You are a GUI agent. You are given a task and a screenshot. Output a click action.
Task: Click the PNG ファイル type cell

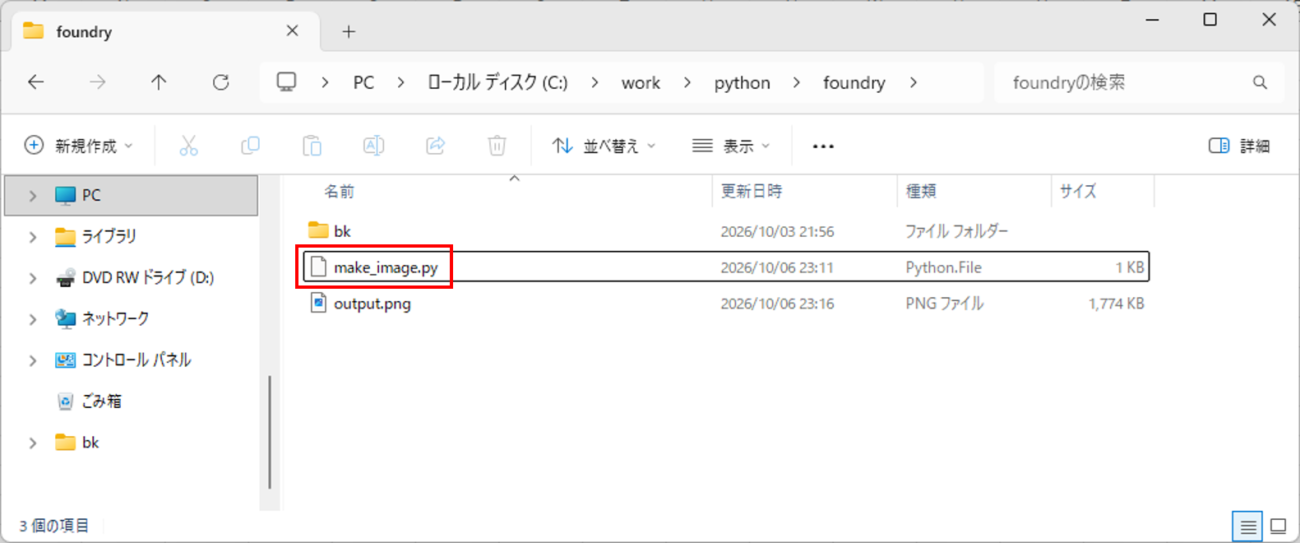pyautogui.click(x=944, y=303)
